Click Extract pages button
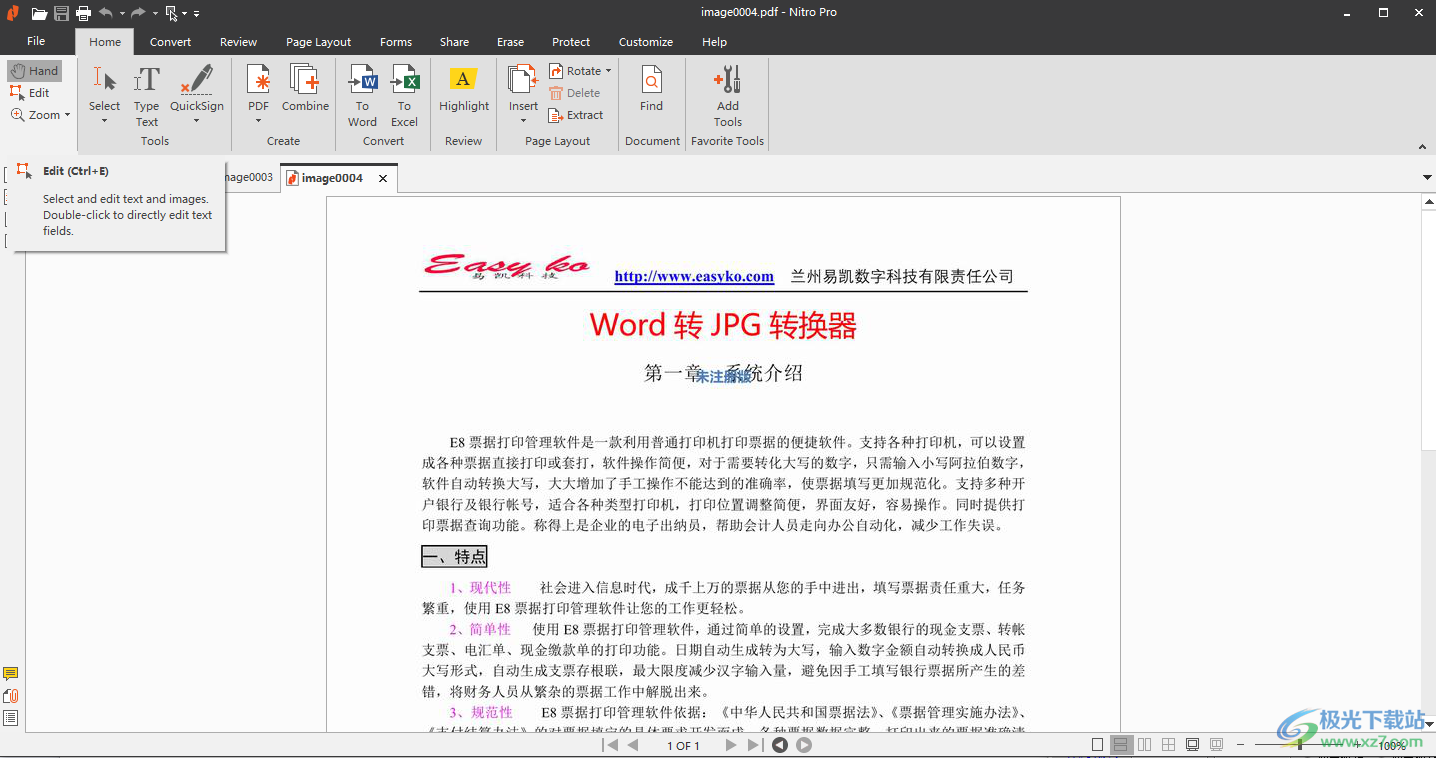 [x=576, y=115]
